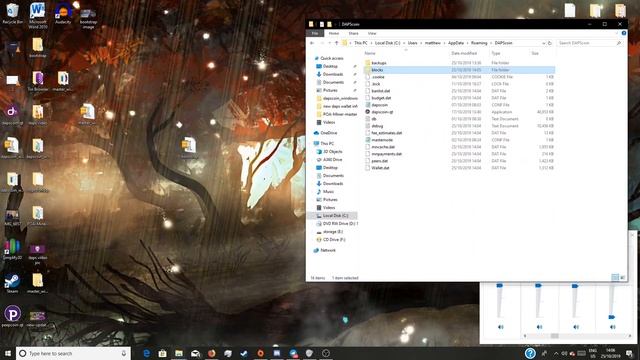This screenshot has height=360, width=640.
Task: Click the Up one level arrow
Action: point(337,43)
